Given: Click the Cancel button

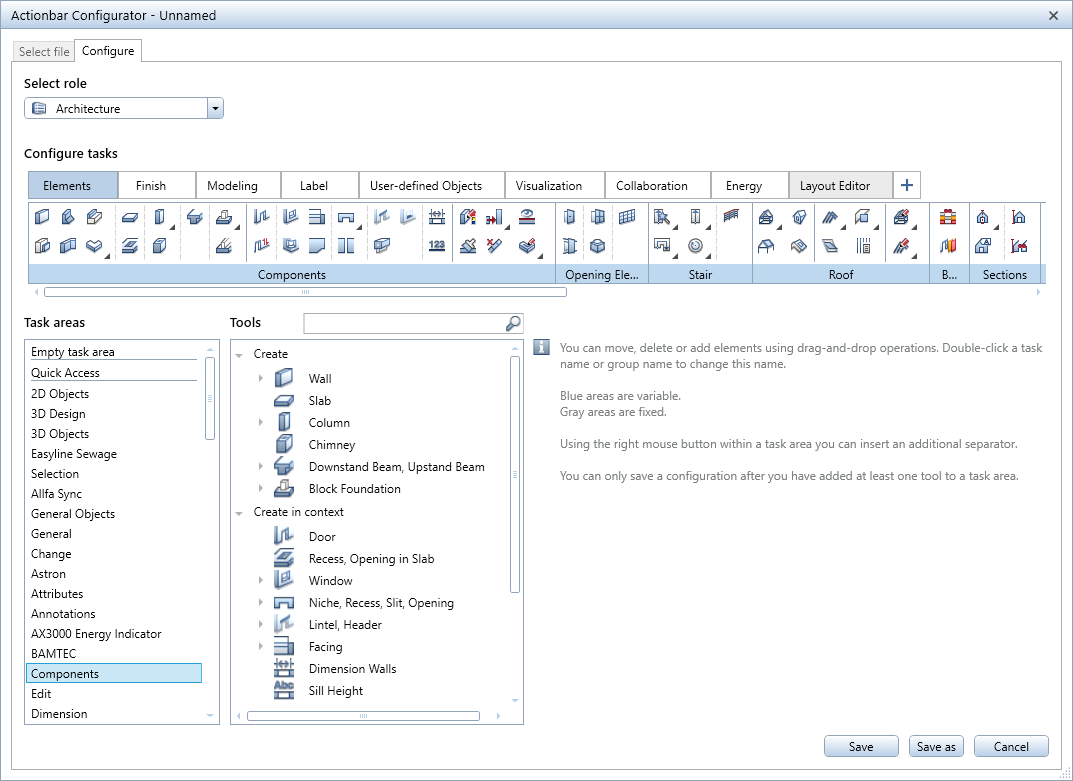Looking at the screenshot, I should pos(1010,746).
